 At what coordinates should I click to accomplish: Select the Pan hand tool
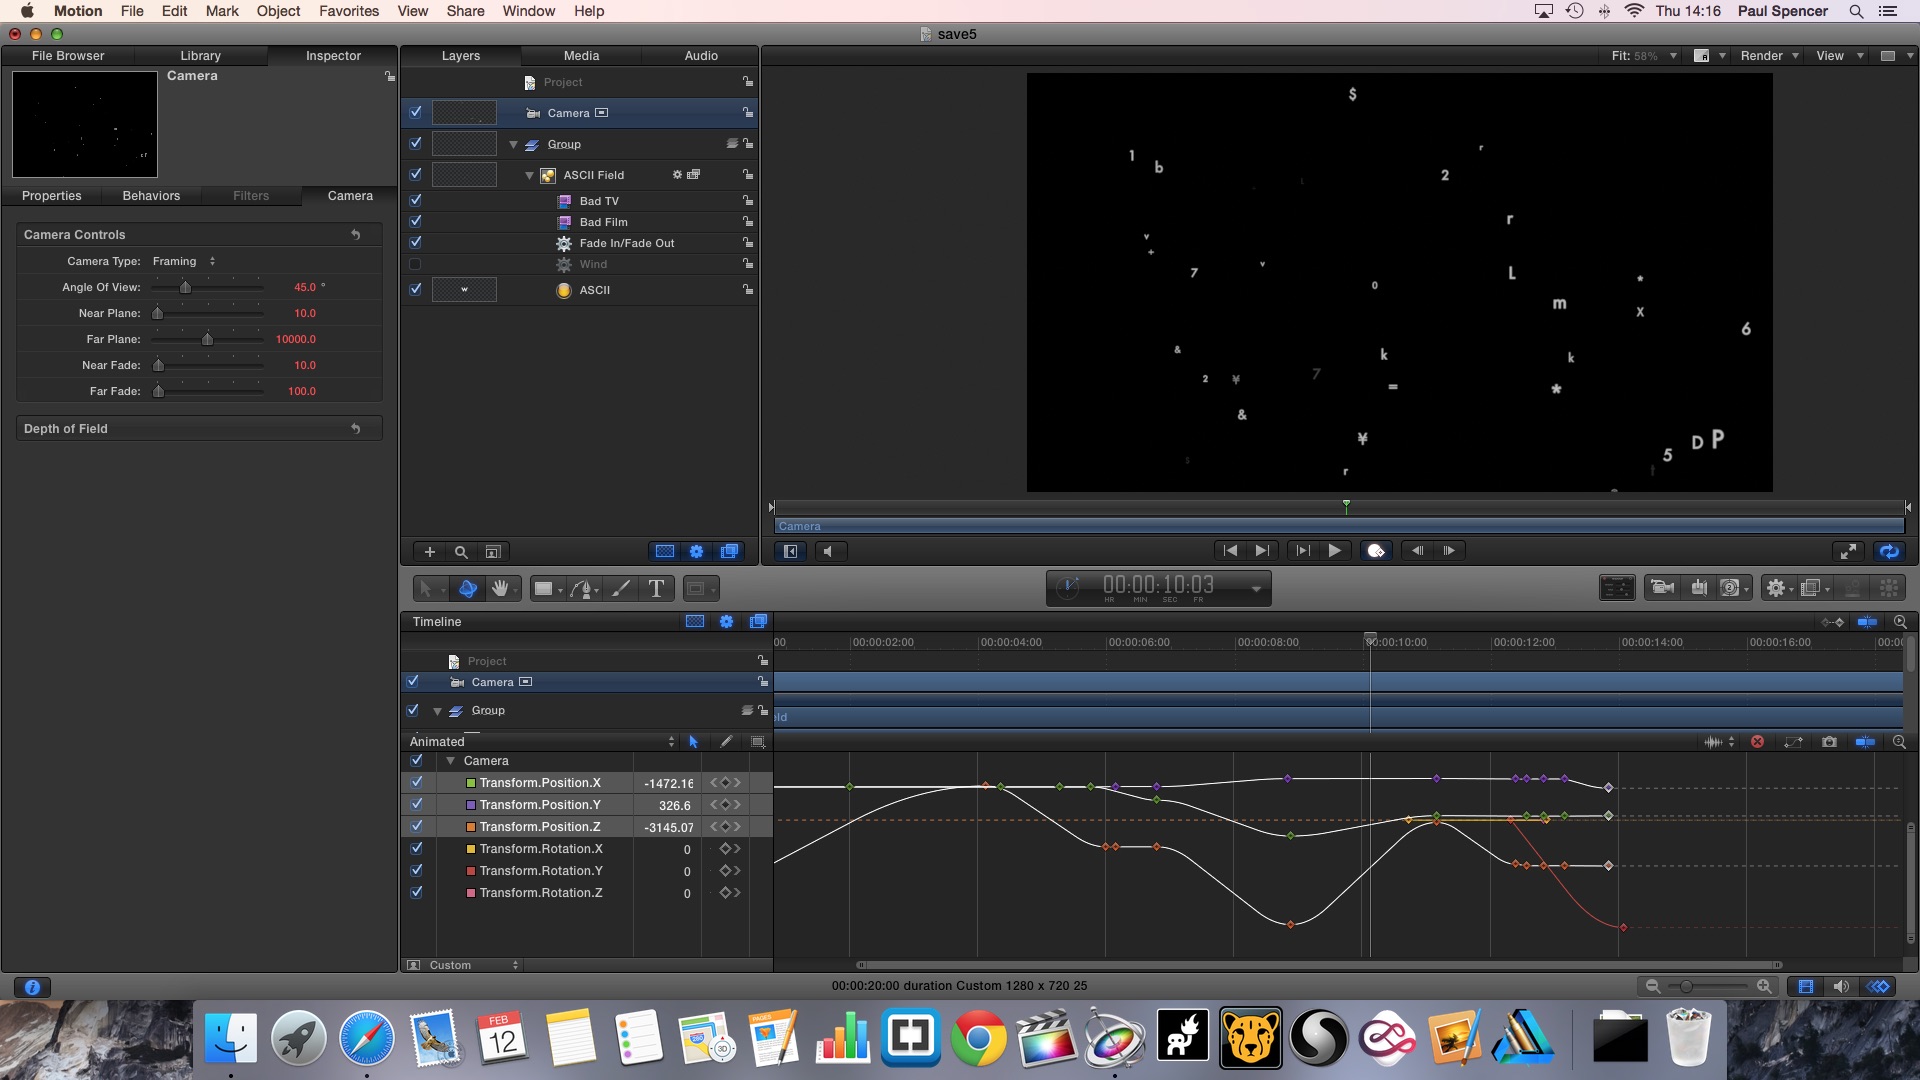[x=500, y=589]
